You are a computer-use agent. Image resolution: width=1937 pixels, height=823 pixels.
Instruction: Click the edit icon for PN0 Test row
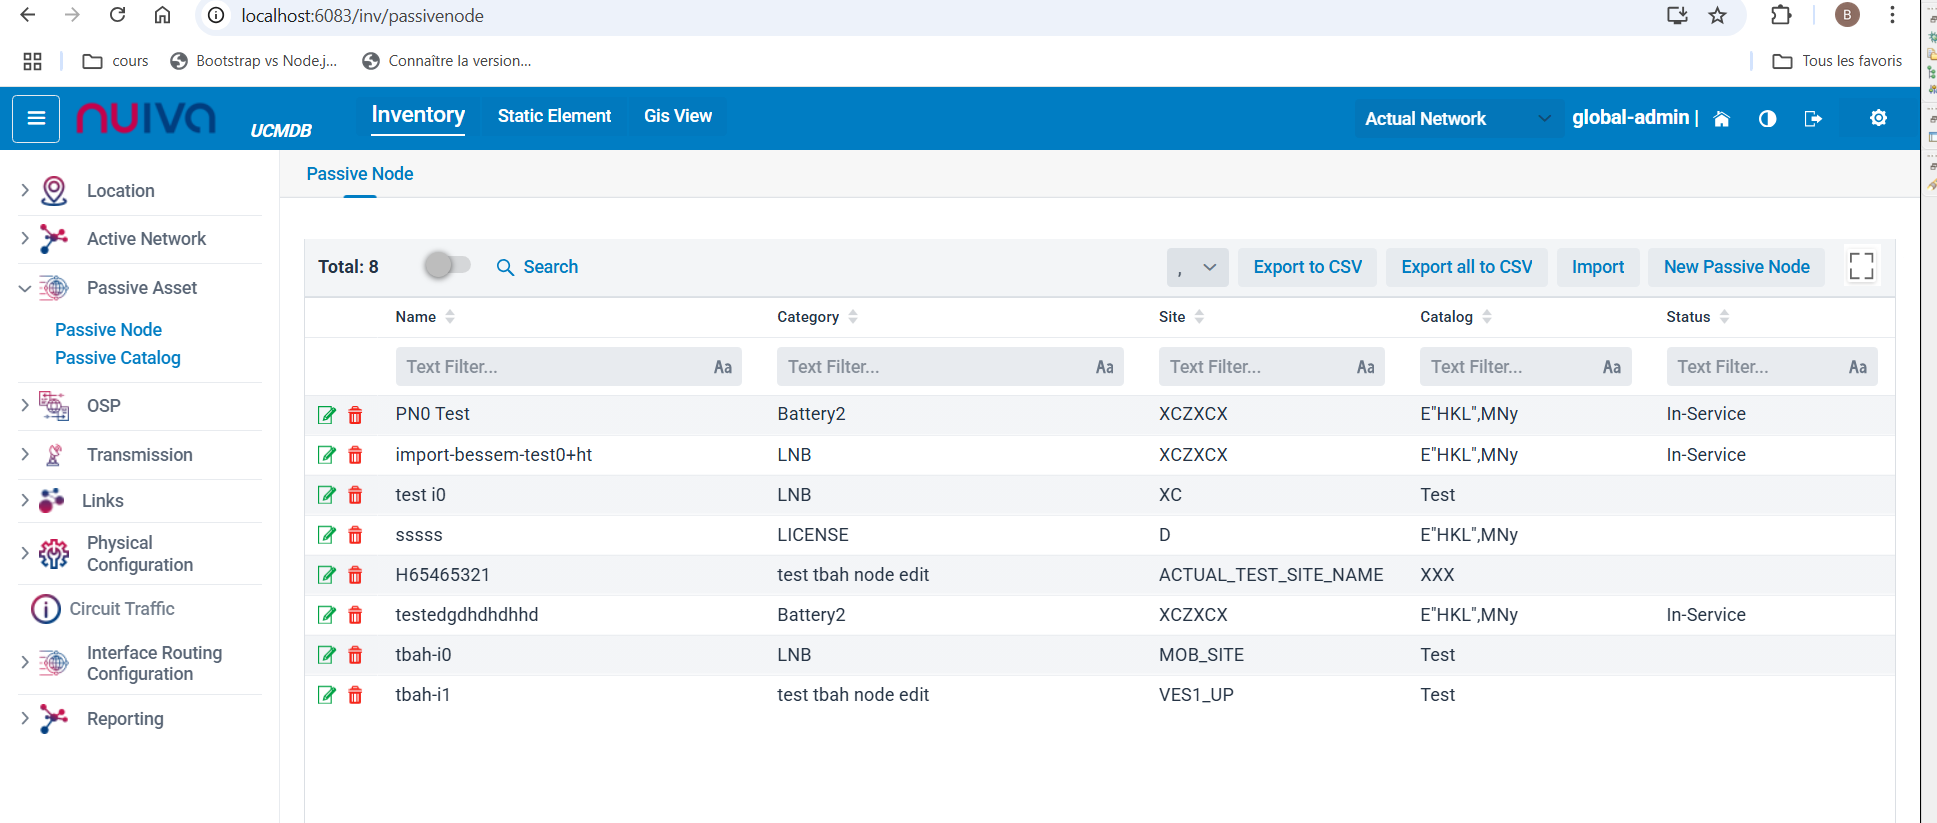tap(327, 415)
